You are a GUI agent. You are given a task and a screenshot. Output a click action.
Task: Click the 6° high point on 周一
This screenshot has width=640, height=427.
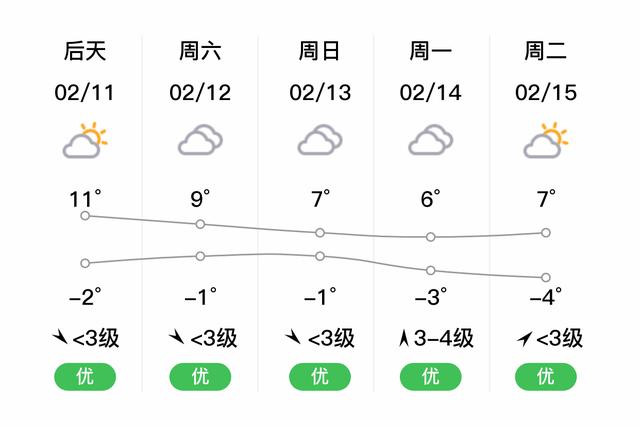tap(431, 237)
